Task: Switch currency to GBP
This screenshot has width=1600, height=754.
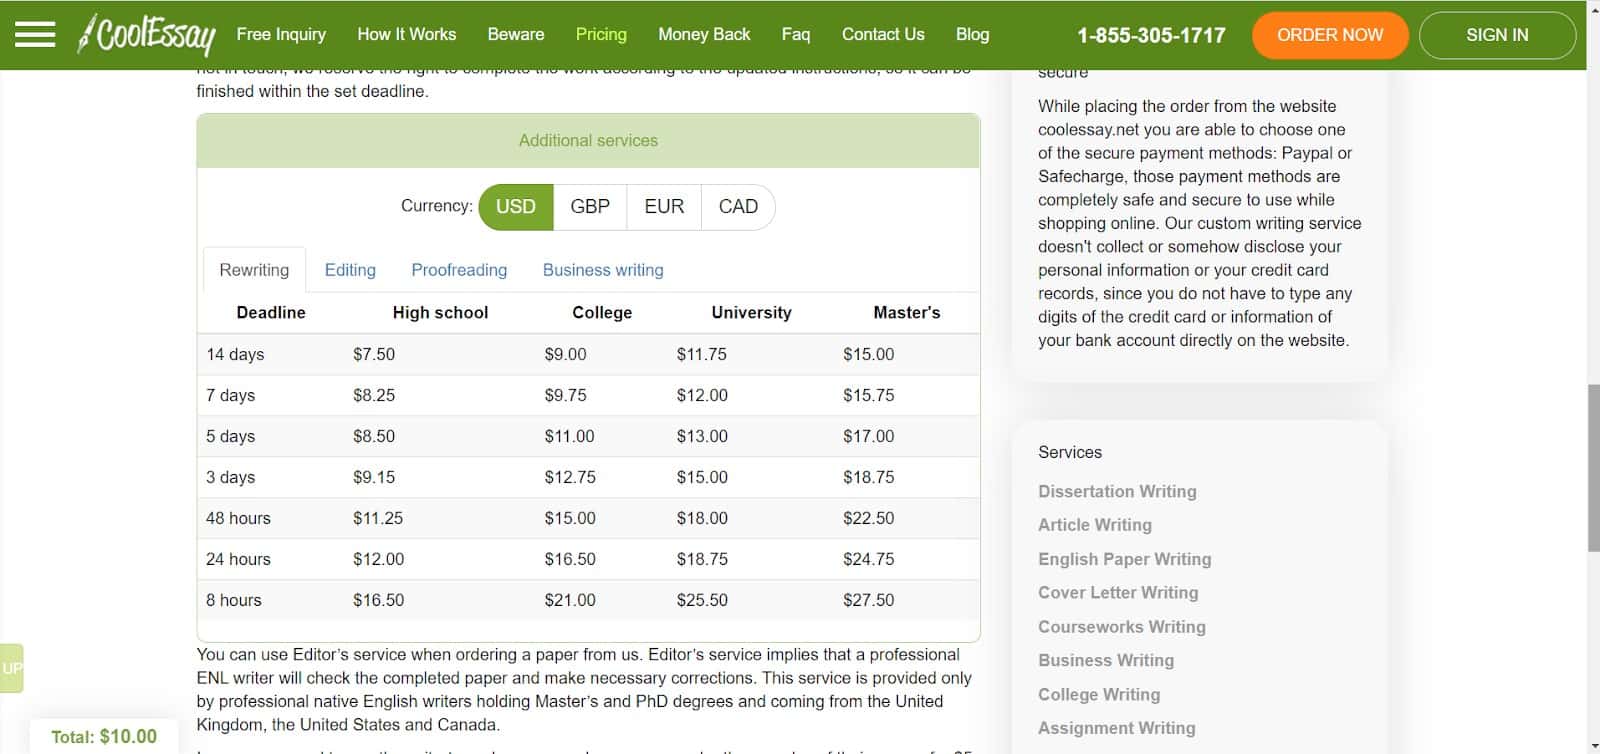Action: pos(590,207)
